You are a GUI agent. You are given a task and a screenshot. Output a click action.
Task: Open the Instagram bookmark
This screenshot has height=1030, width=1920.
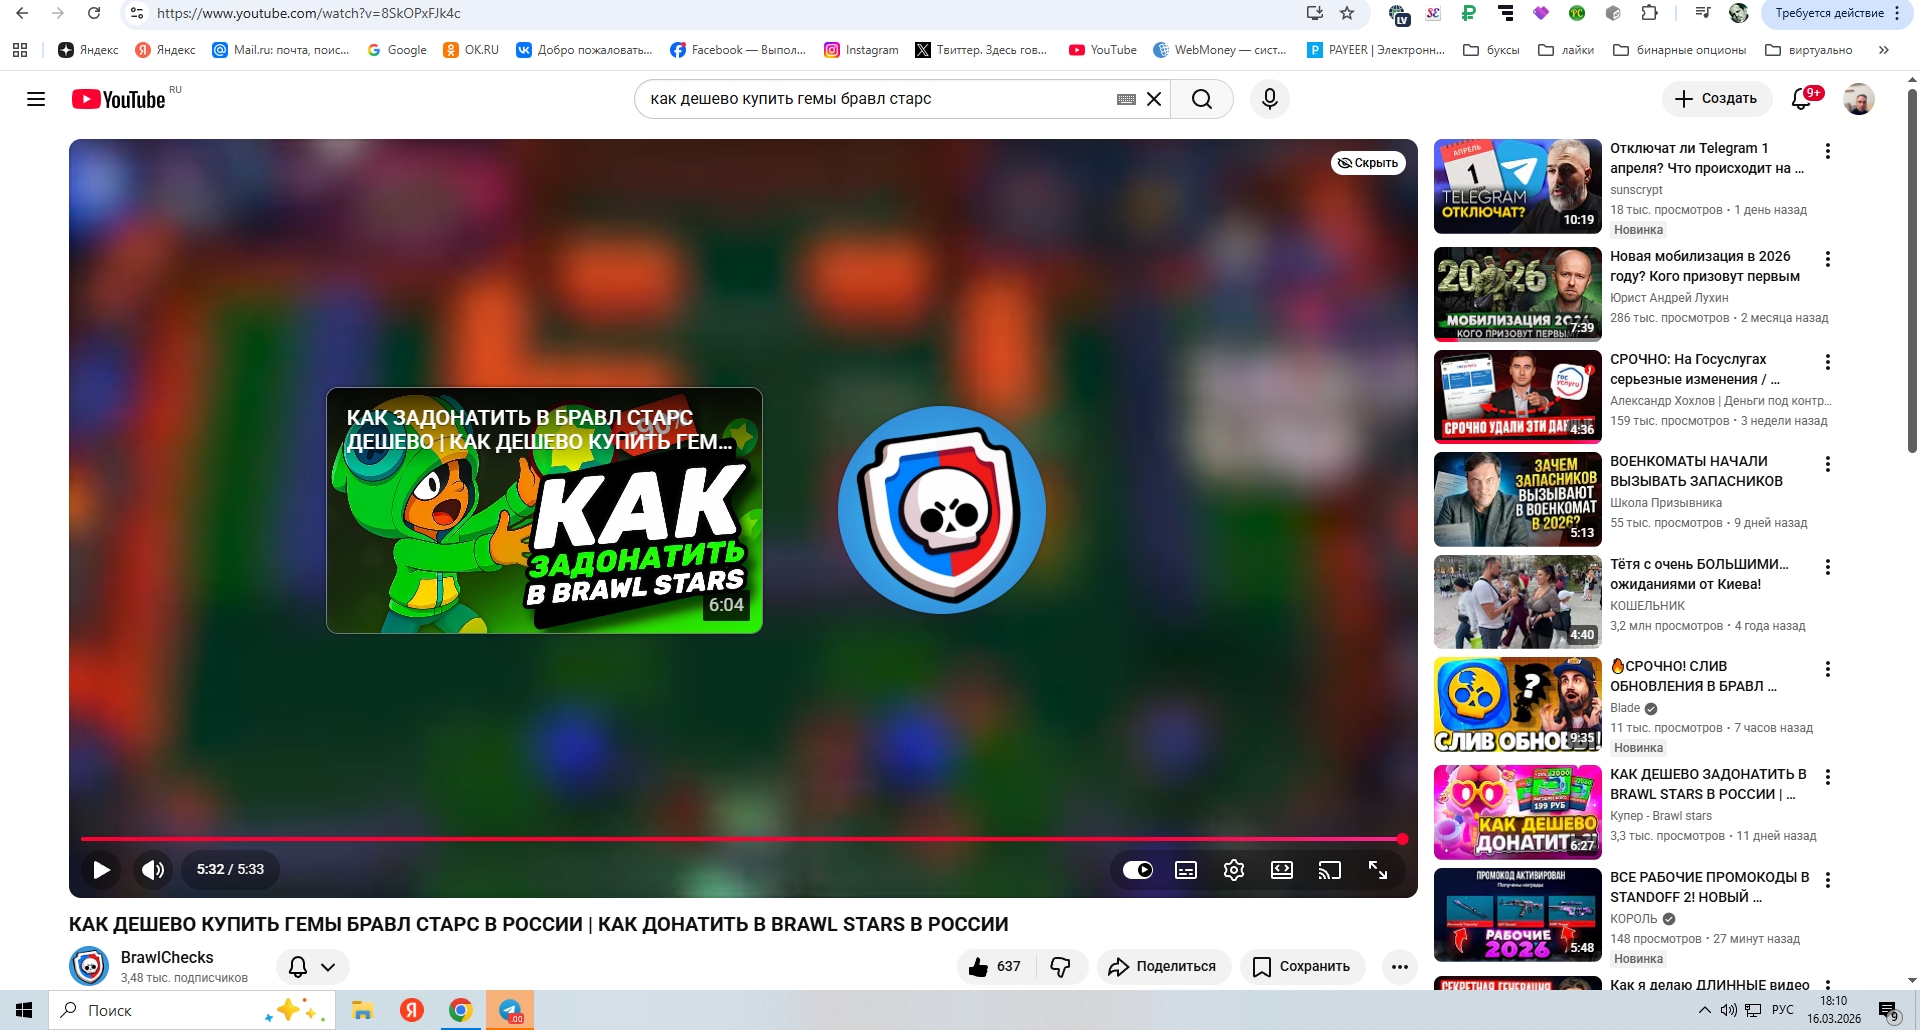[x=861, y=50]
